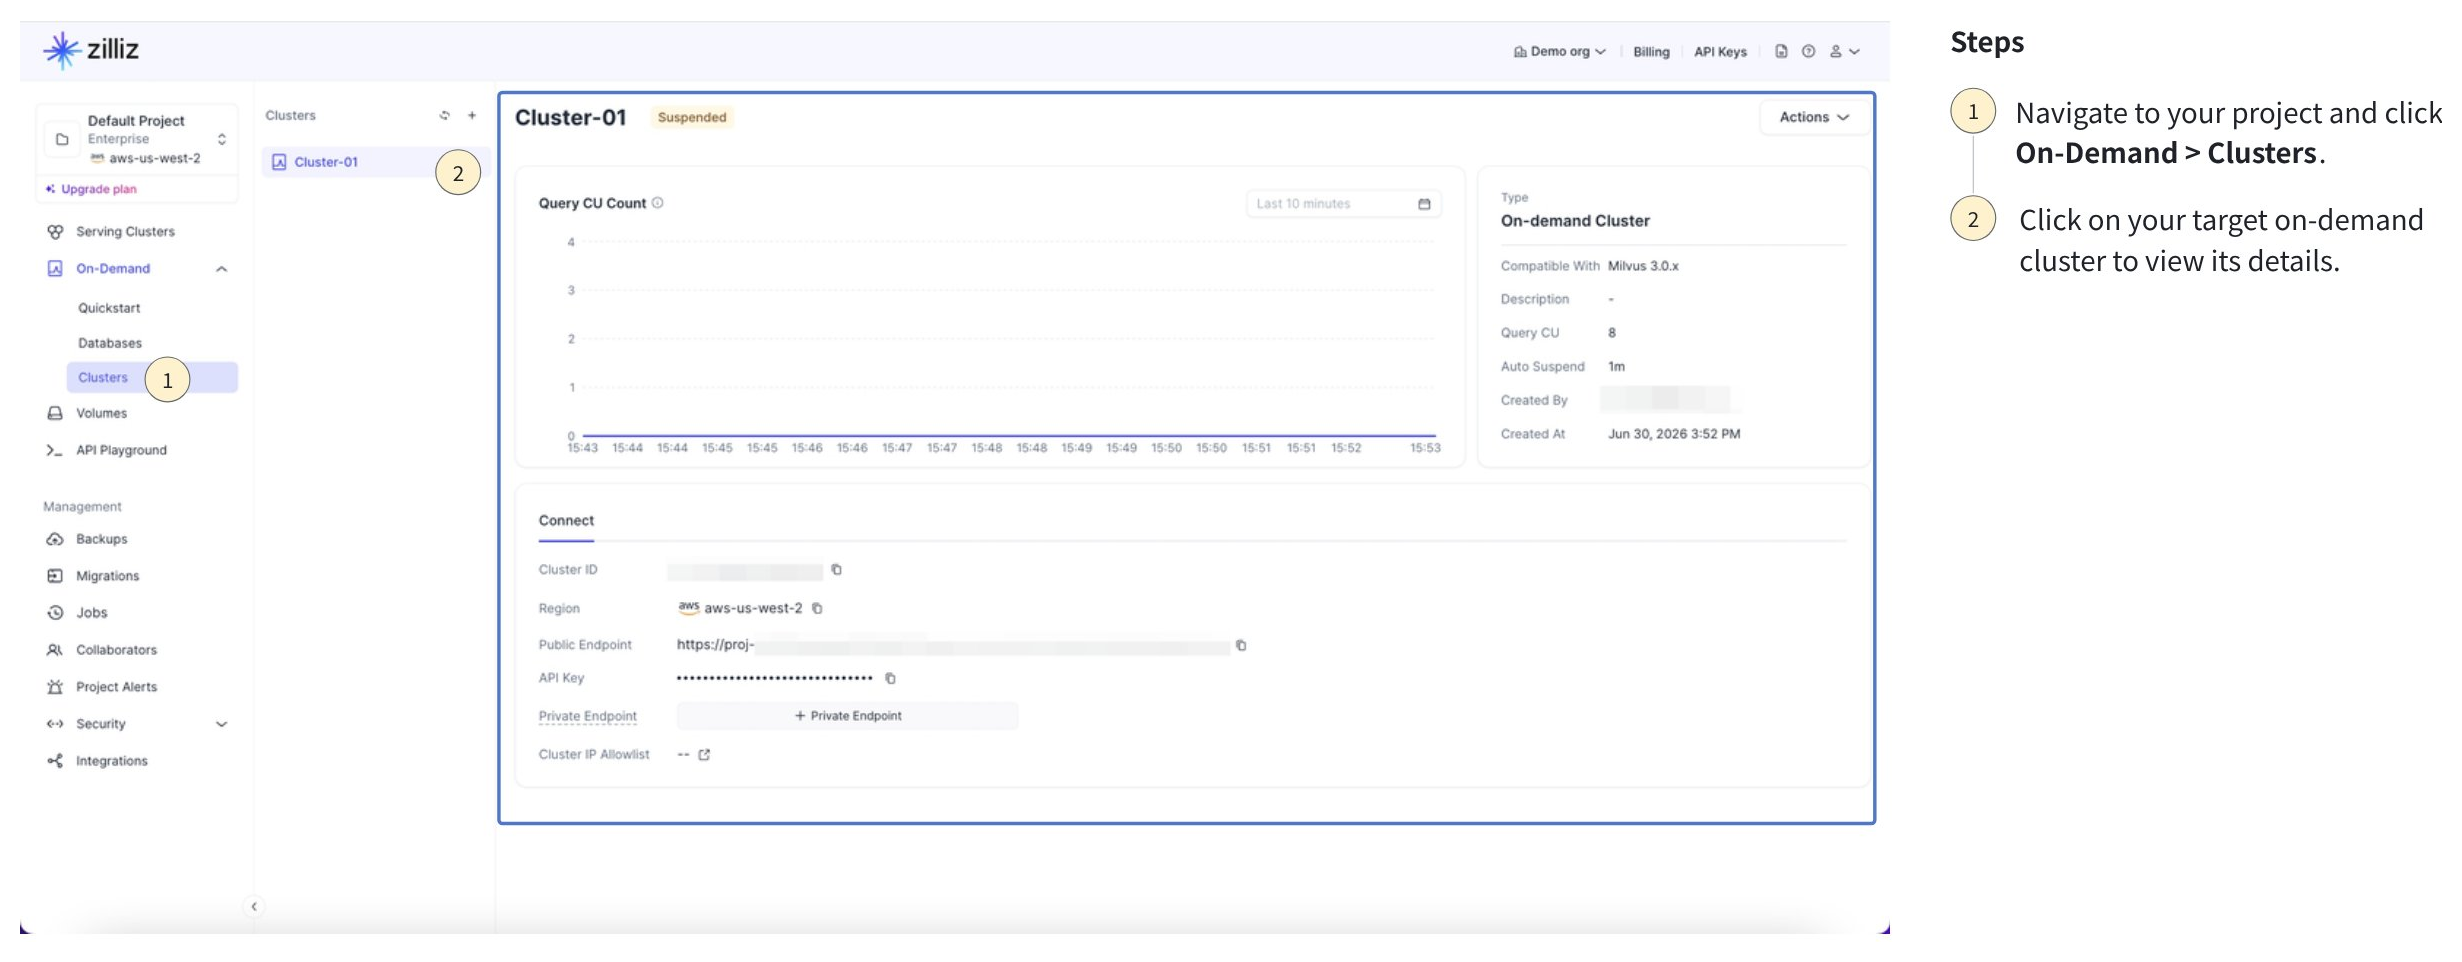Click the Auto Suspend 1m value
Image resolution: width=2462 pixels, height=962 pixels.
[1616, 367]
